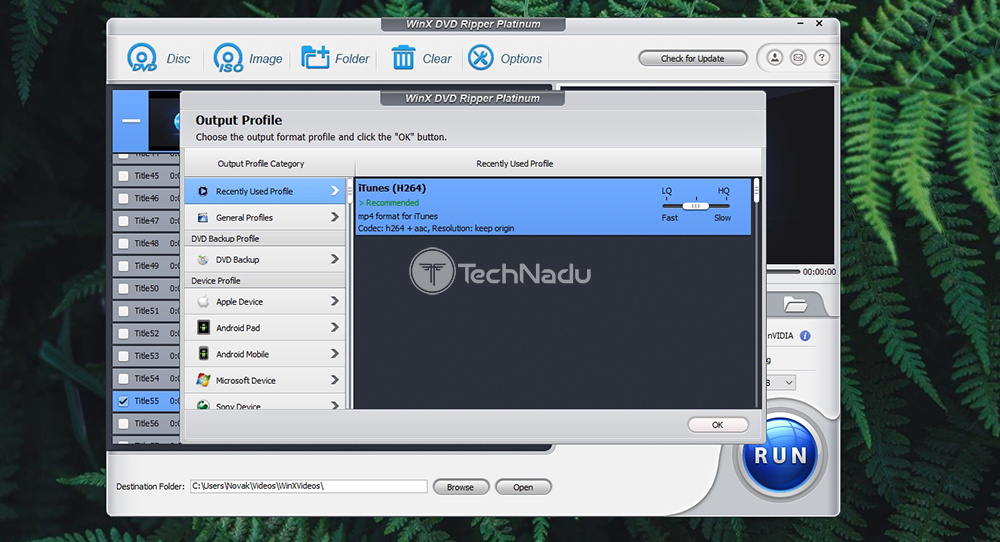Check the Title47 checkbox
Image resolution: width=1000 pixels, height=542 pixels.
[x=123, y=221]
